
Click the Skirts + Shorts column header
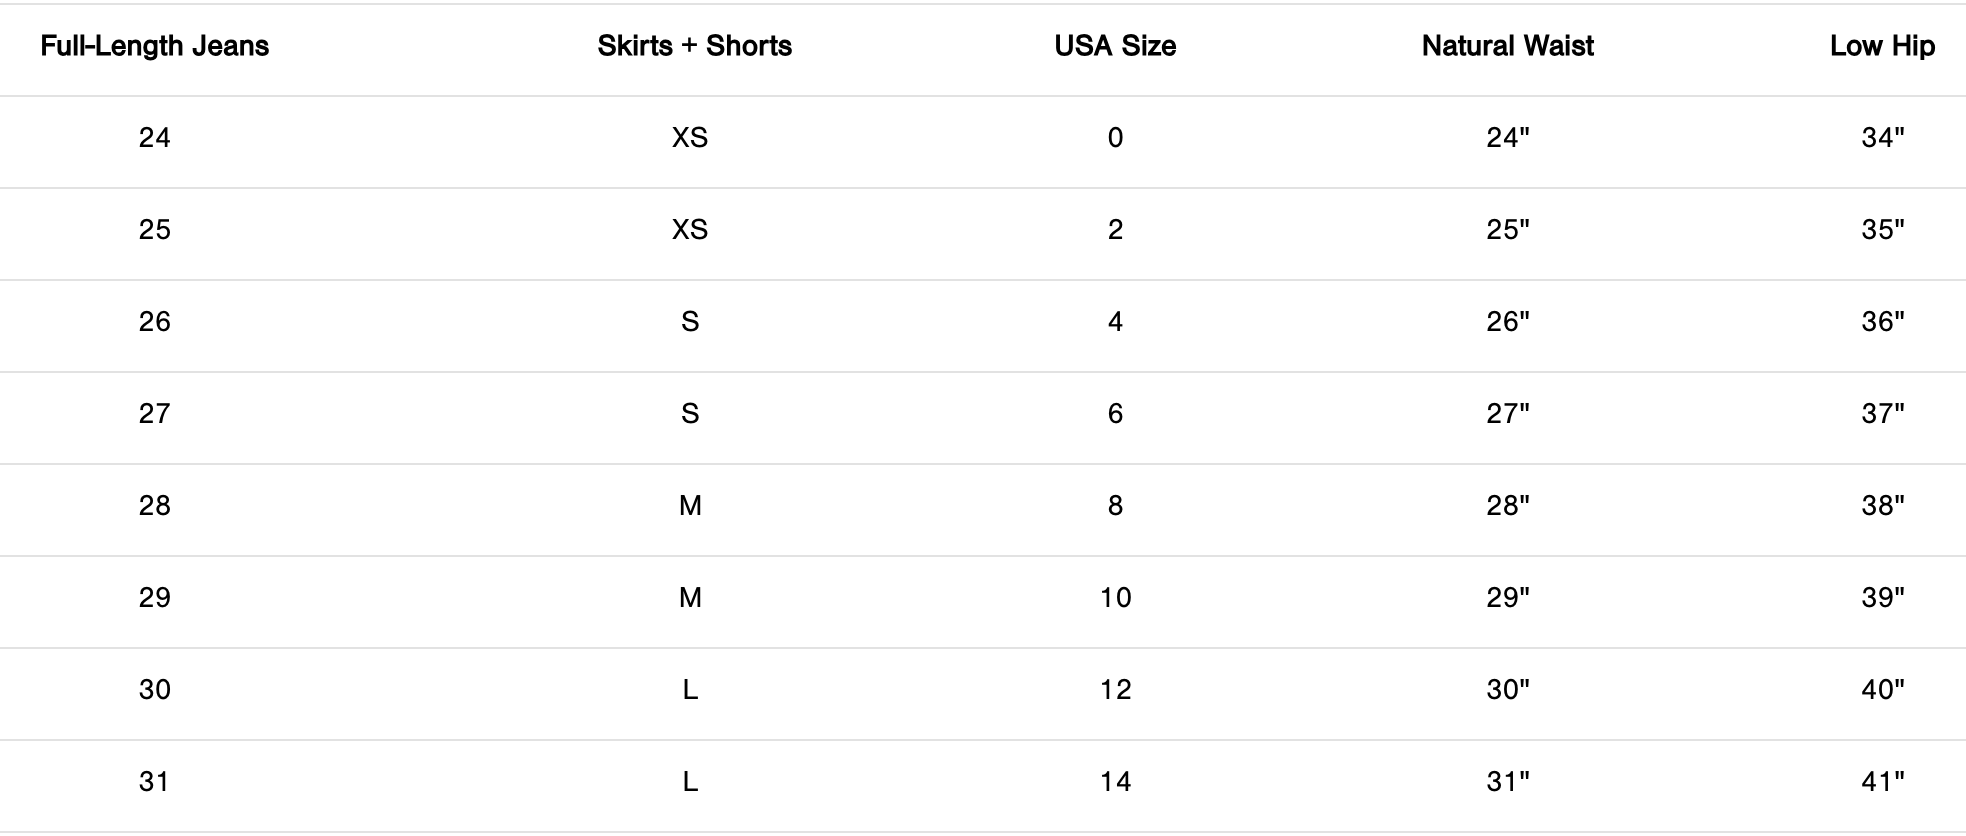[x=694, y=46]
